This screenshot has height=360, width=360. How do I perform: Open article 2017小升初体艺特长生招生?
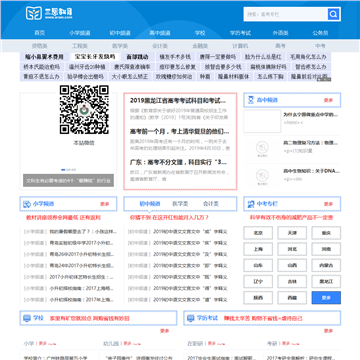(82, 277)
